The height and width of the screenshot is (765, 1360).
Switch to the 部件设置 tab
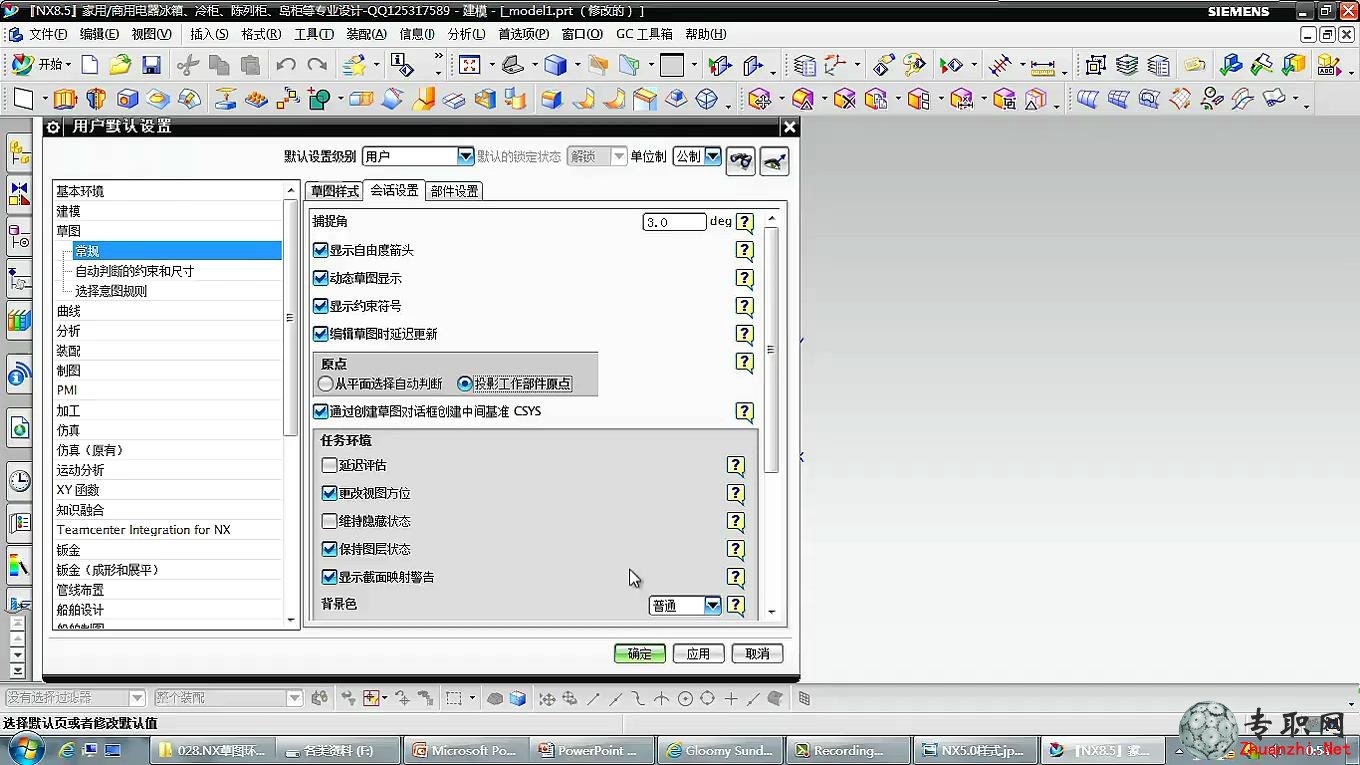[454, 191]
